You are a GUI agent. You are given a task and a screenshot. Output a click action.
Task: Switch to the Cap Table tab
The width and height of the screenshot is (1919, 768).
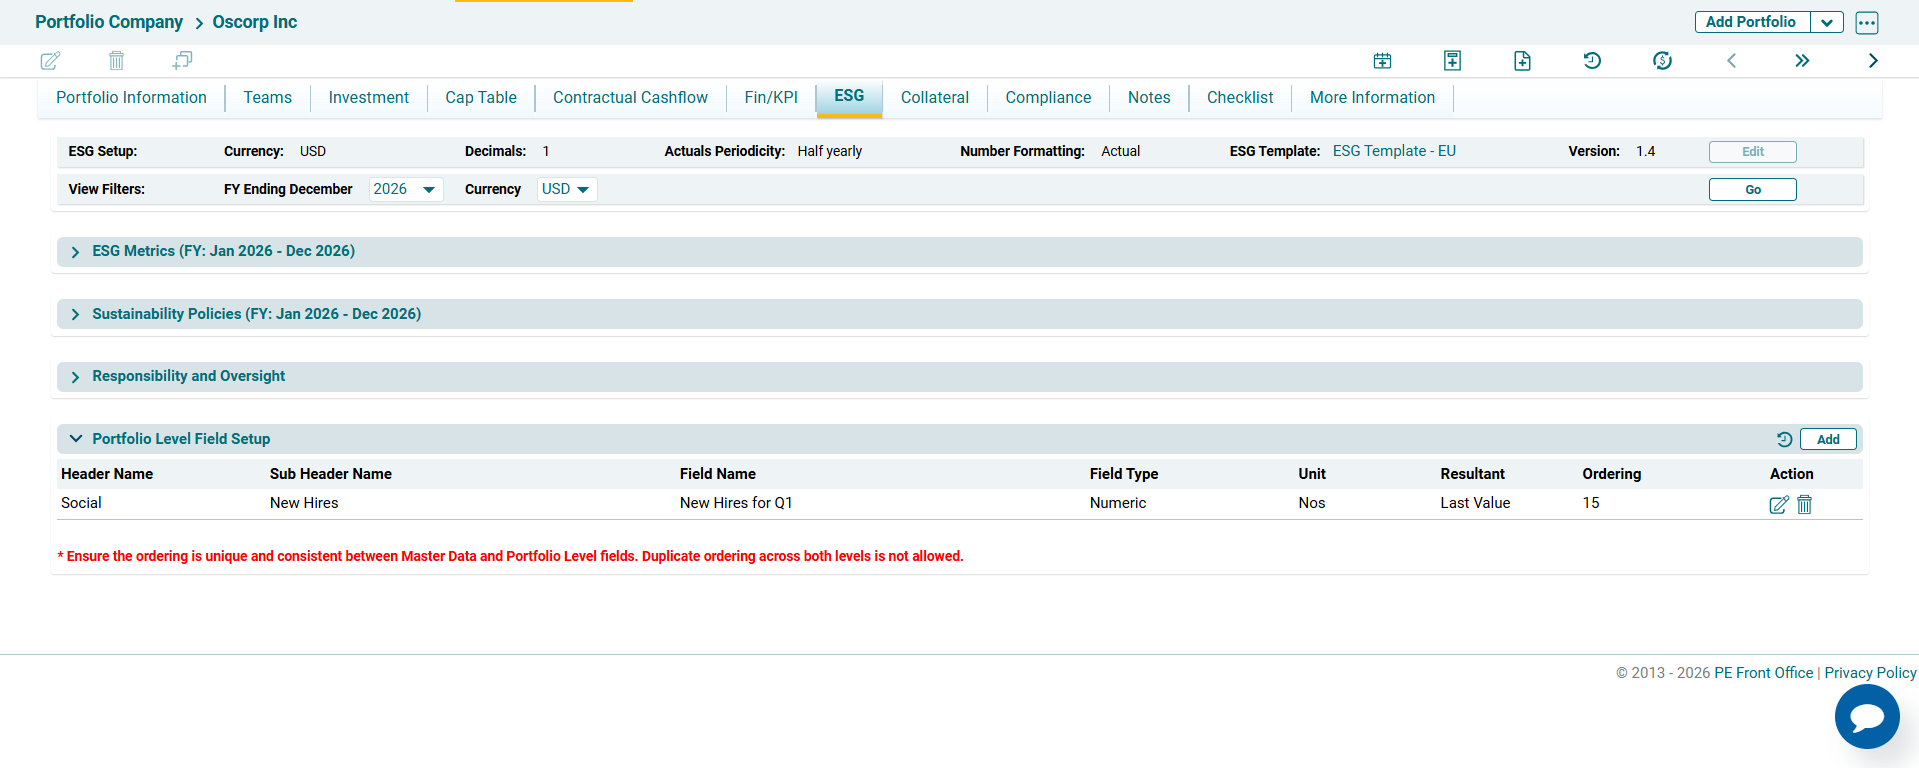click(x=481, y=98)
